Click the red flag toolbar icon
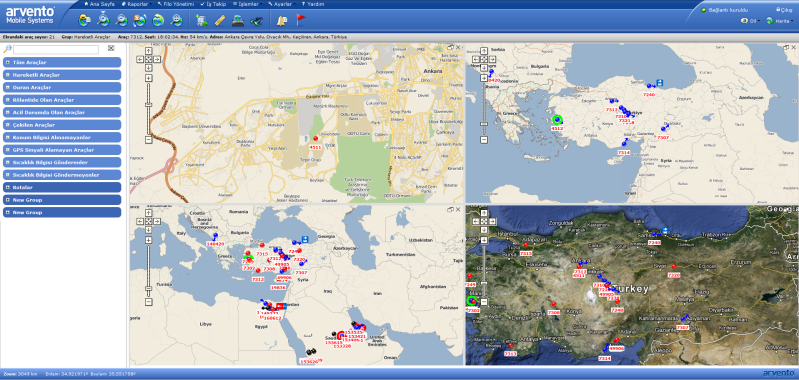 (x=301, y=20)
